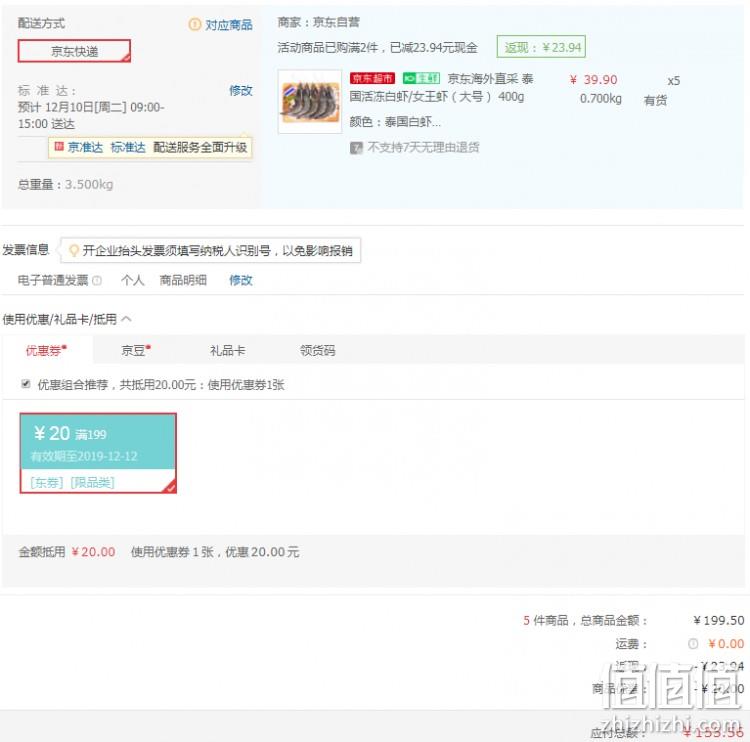
Task: Click the no-7-day-return icon
Action: [x=356, y=148]
